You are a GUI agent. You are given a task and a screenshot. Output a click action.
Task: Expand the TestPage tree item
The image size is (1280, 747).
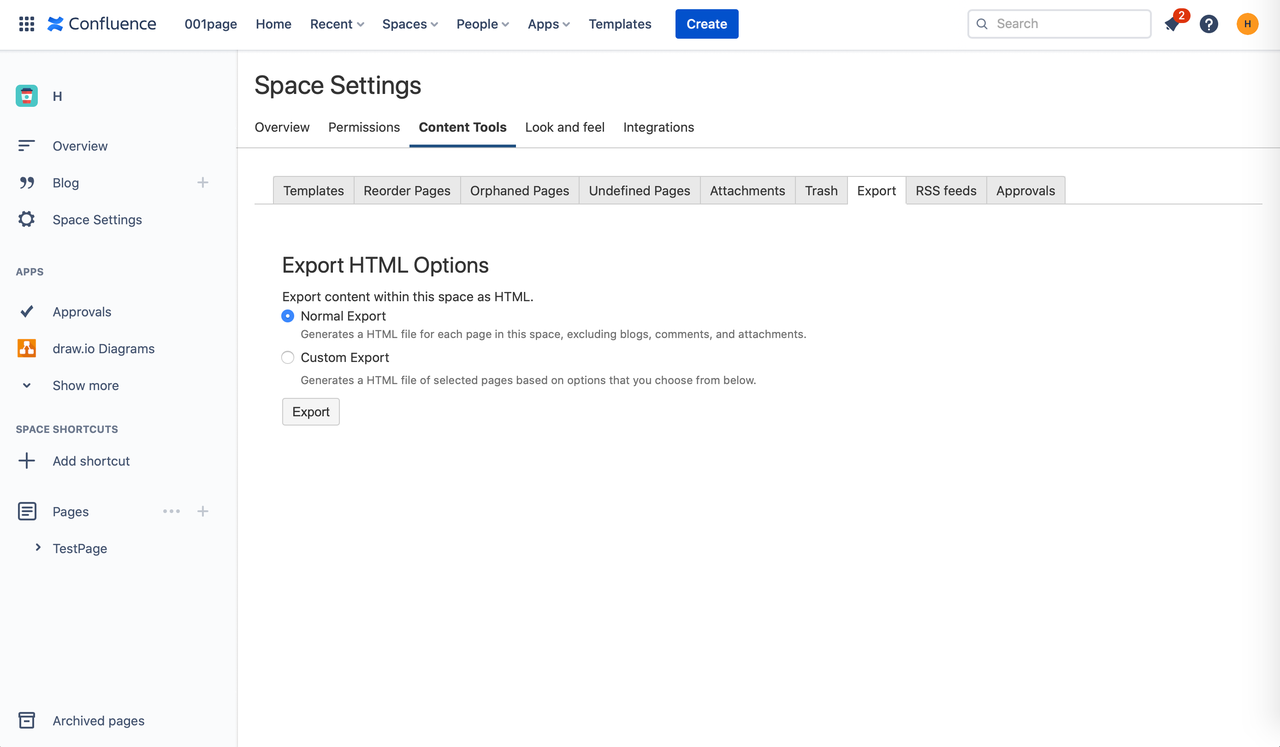pos(38,548)
